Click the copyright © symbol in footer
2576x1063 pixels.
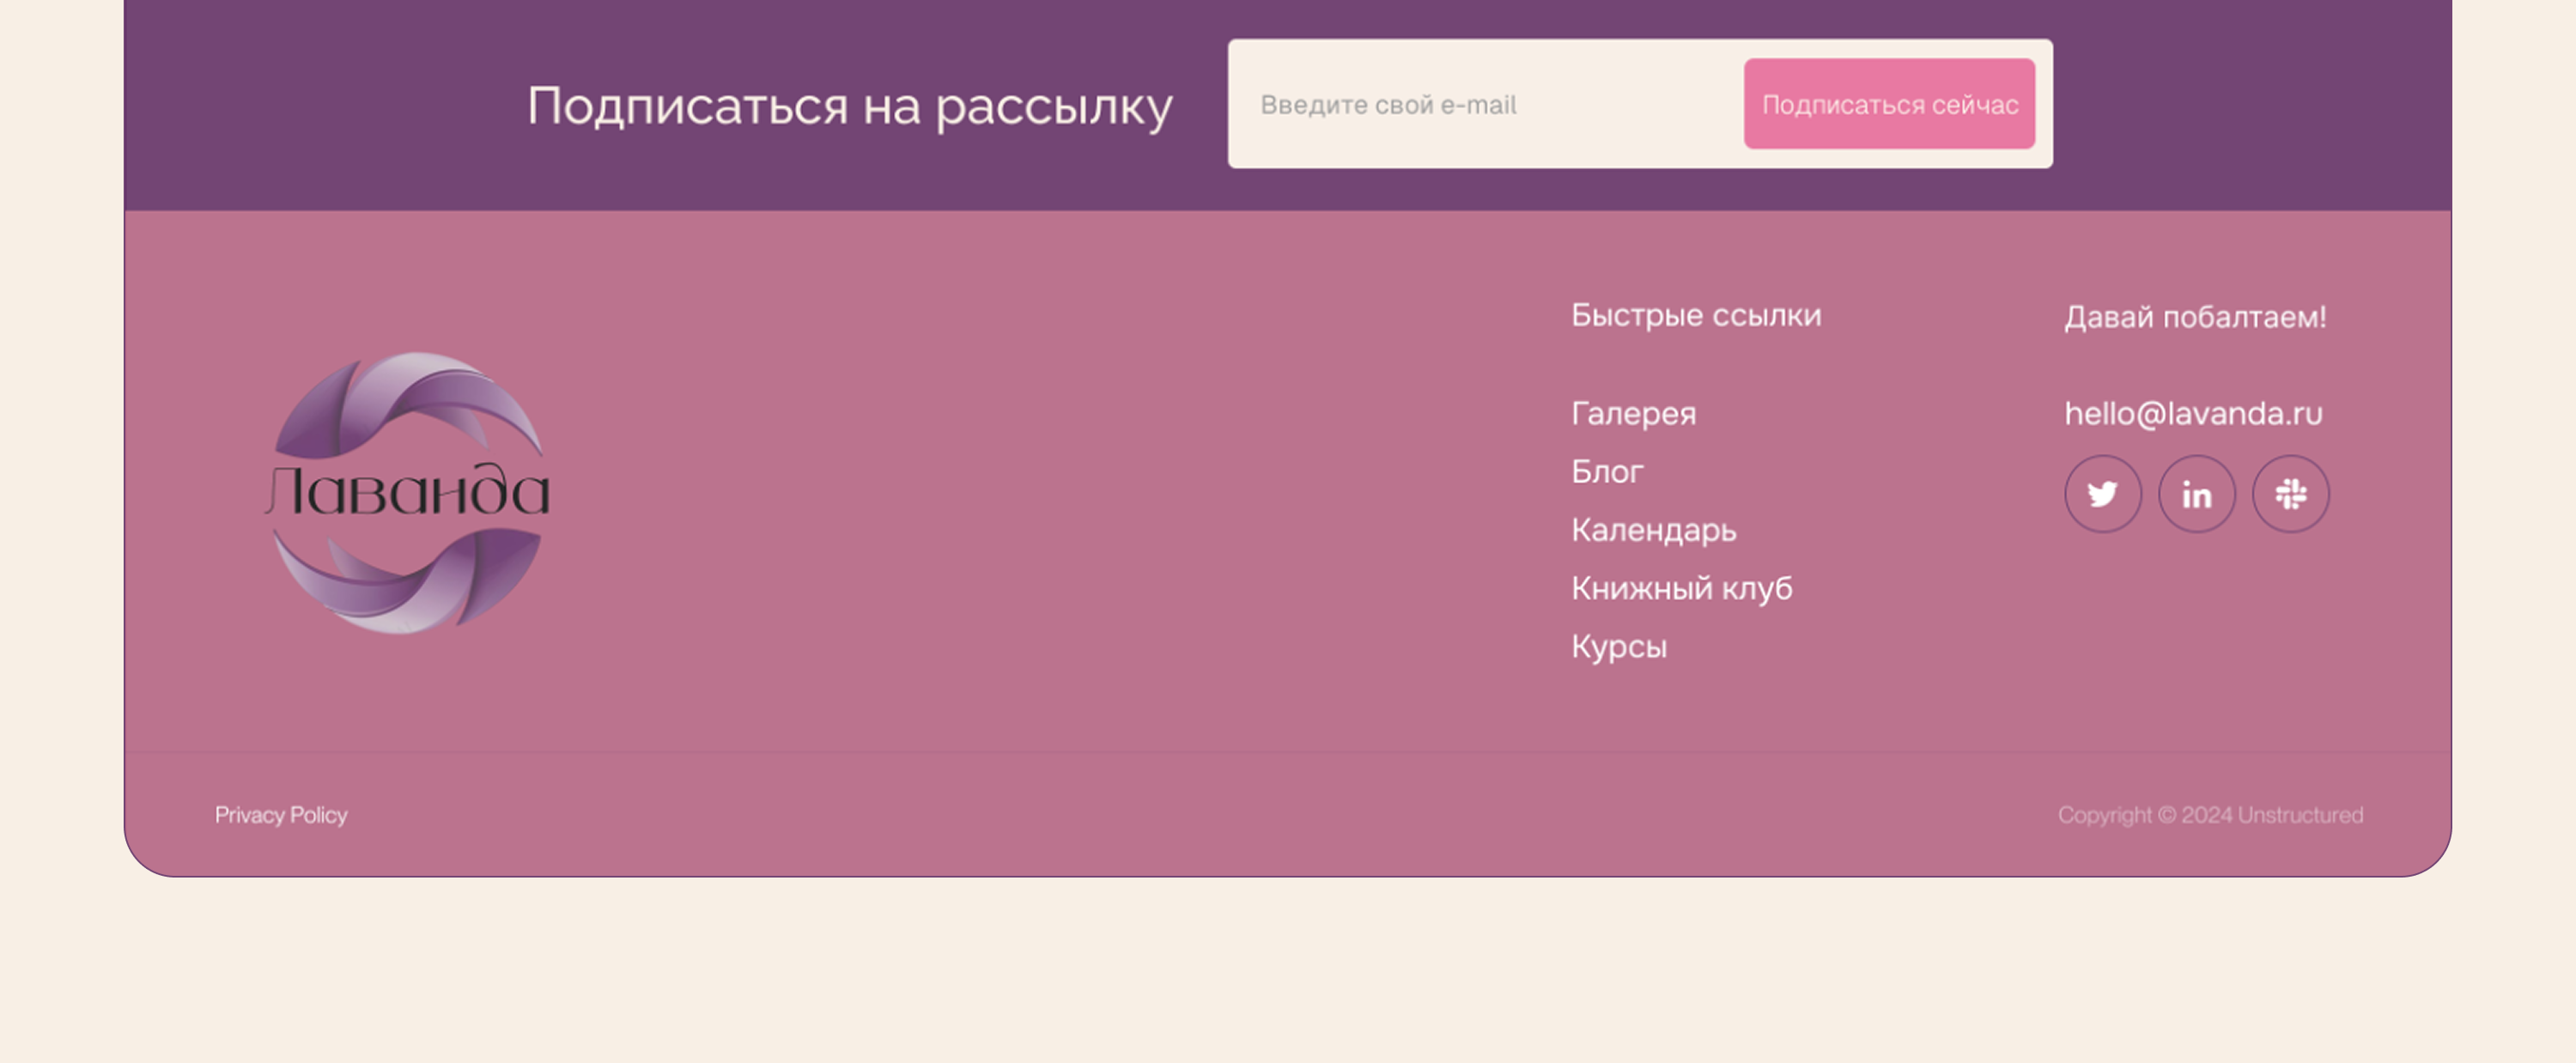(2166, 815)
